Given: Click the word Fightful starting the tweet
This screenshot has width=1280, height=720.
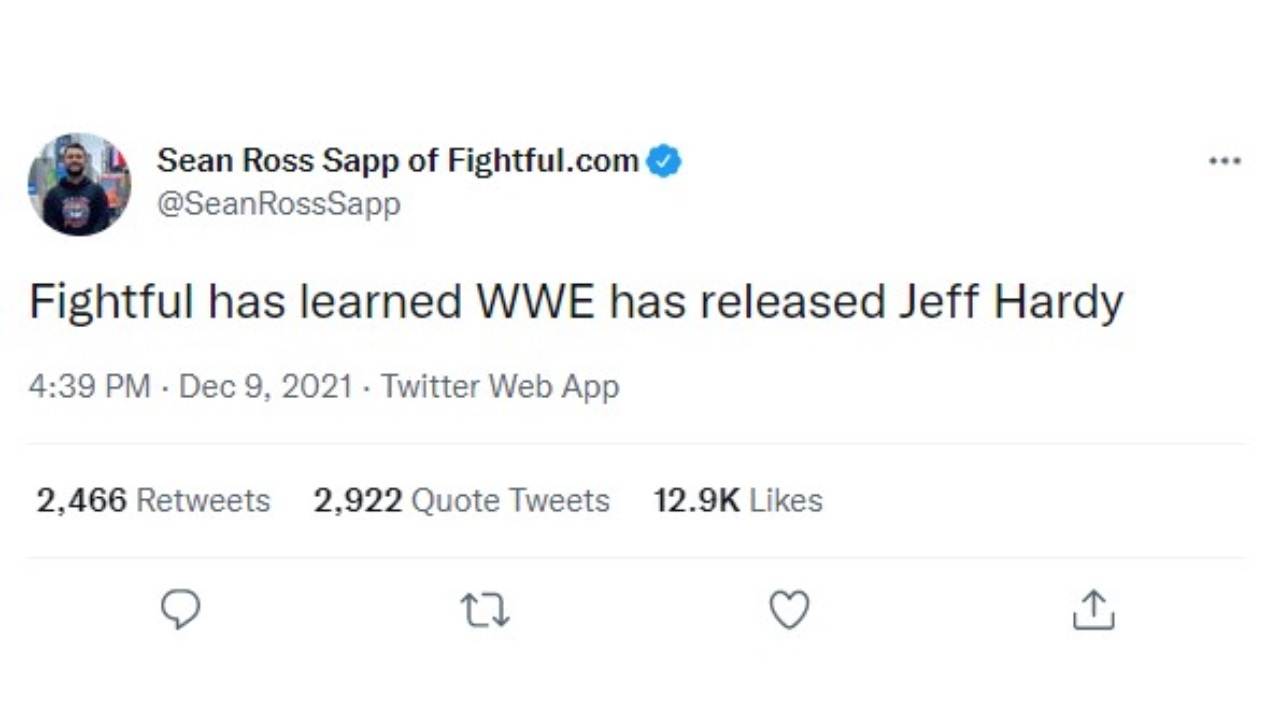Looking at the screenshot, I should (x=111, y=302).
